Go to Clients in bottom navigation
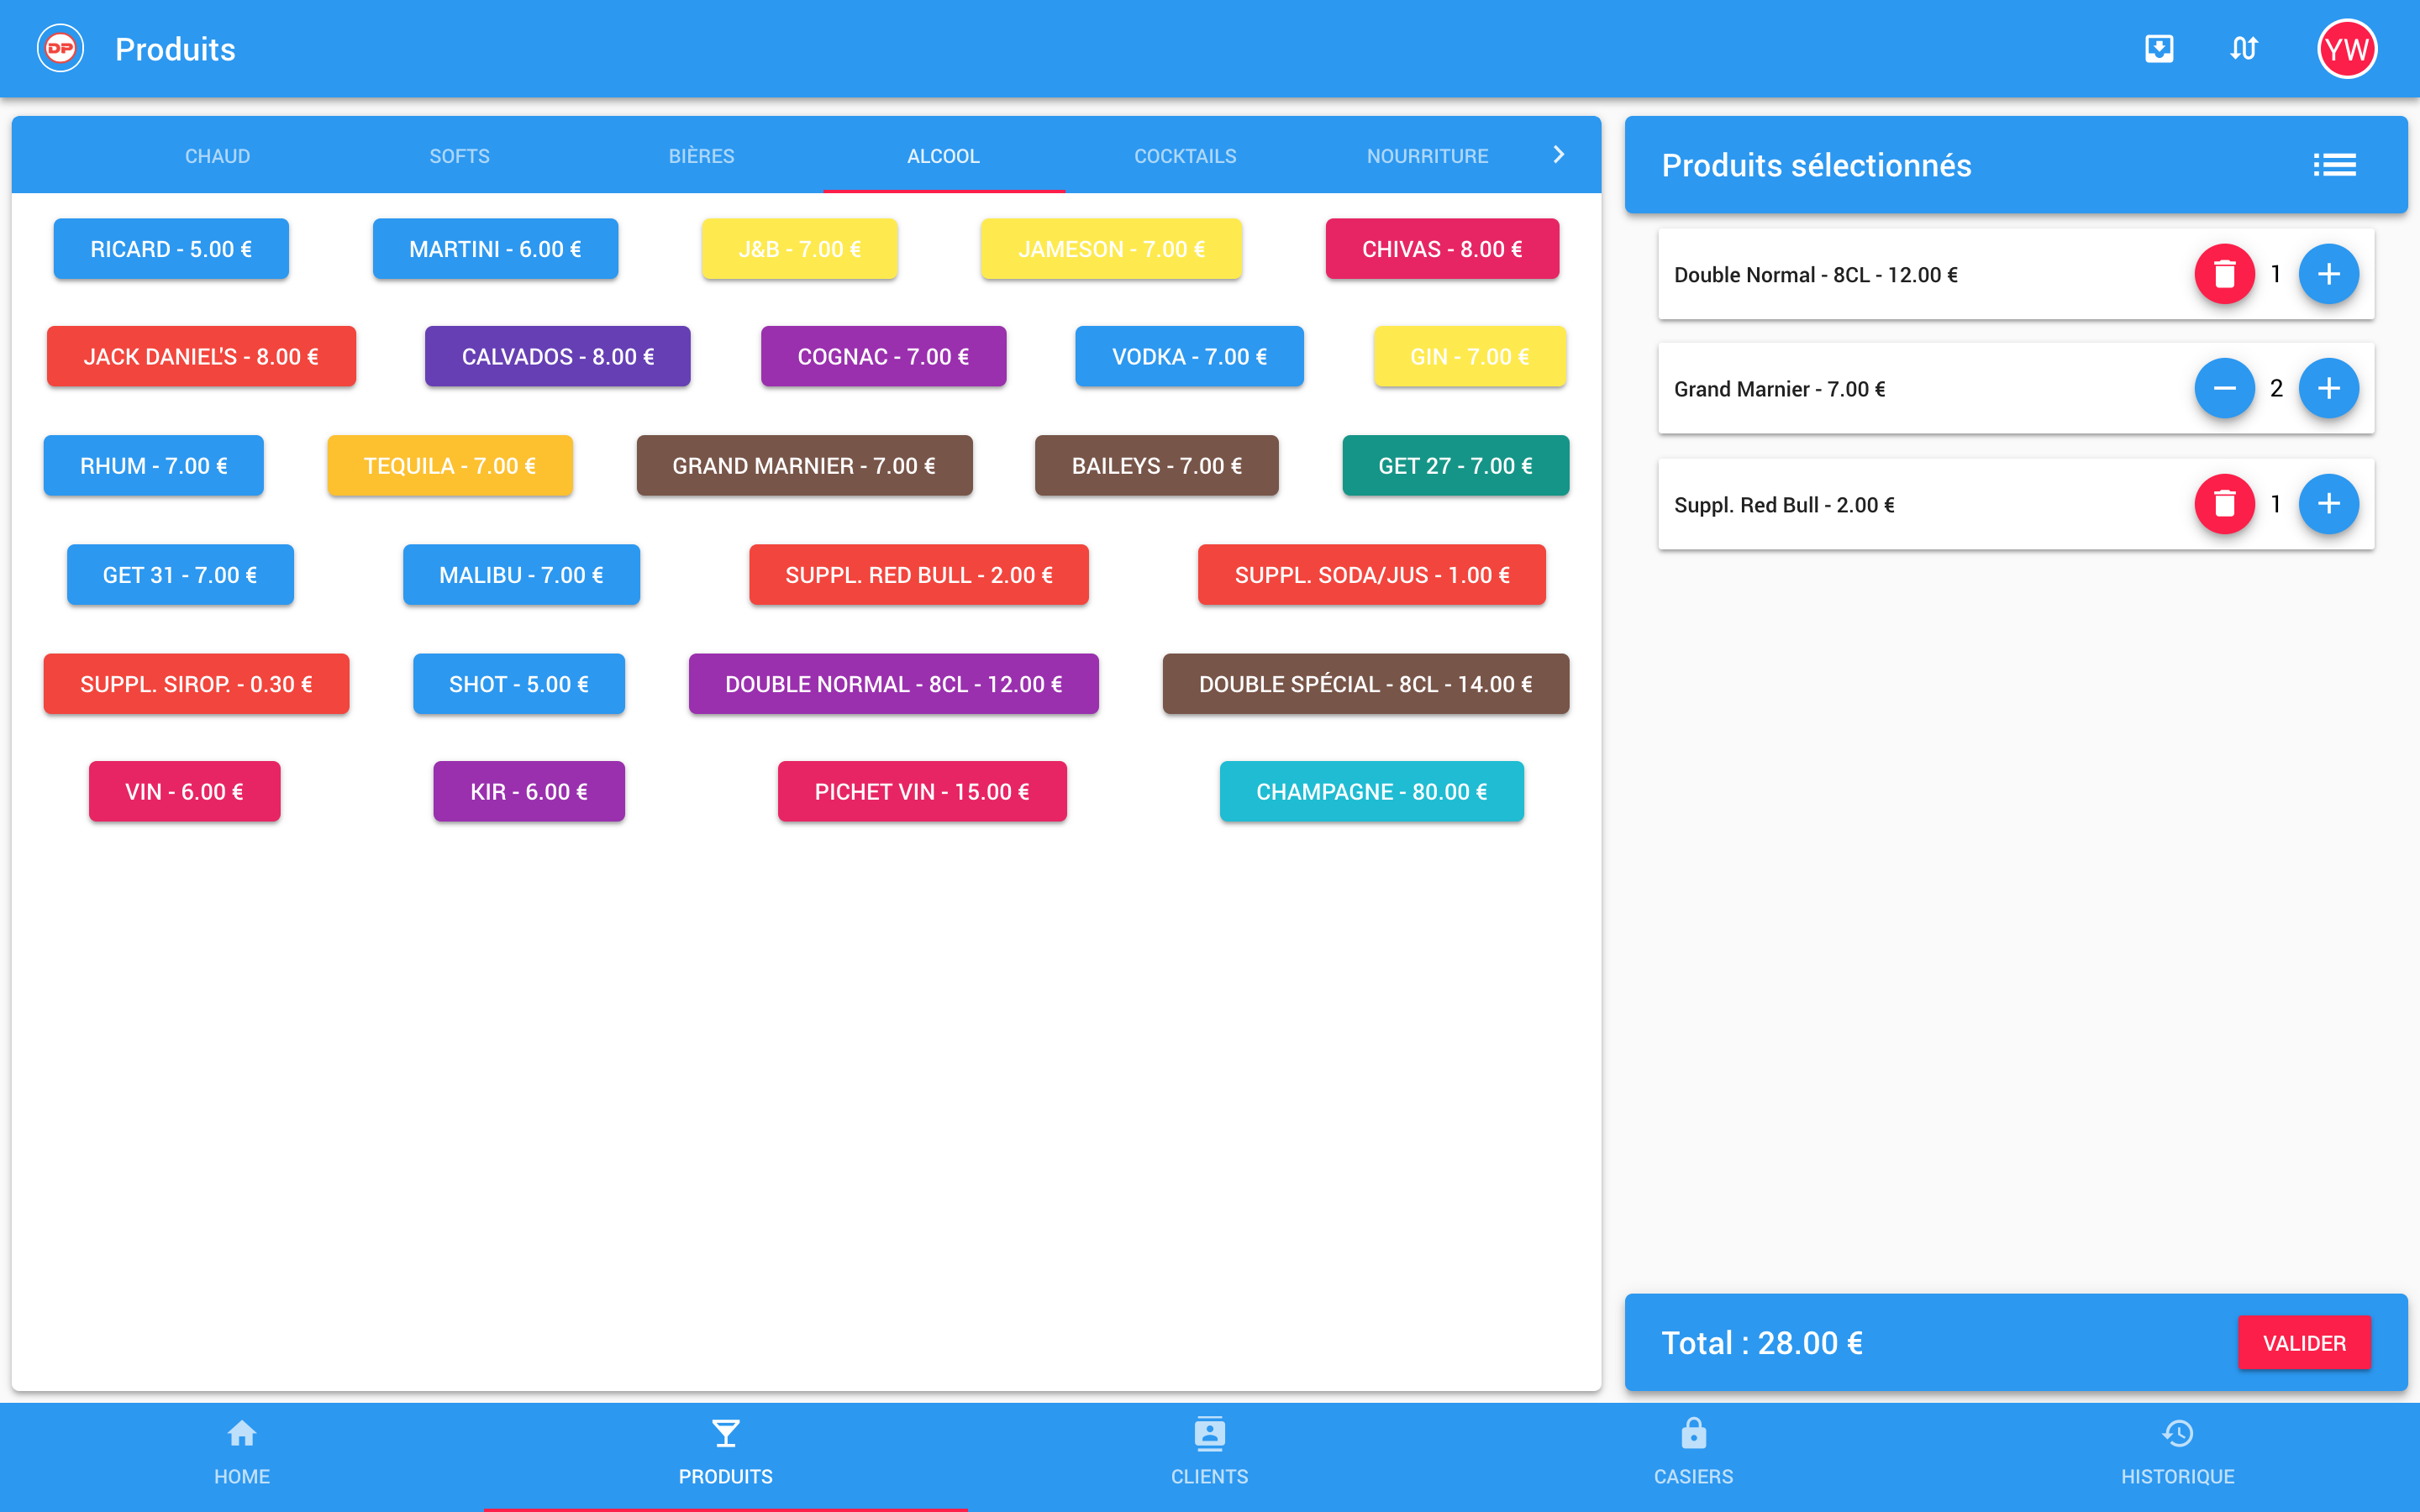Screen dimensions: 2420x1512 [x=1209, y=1451]
